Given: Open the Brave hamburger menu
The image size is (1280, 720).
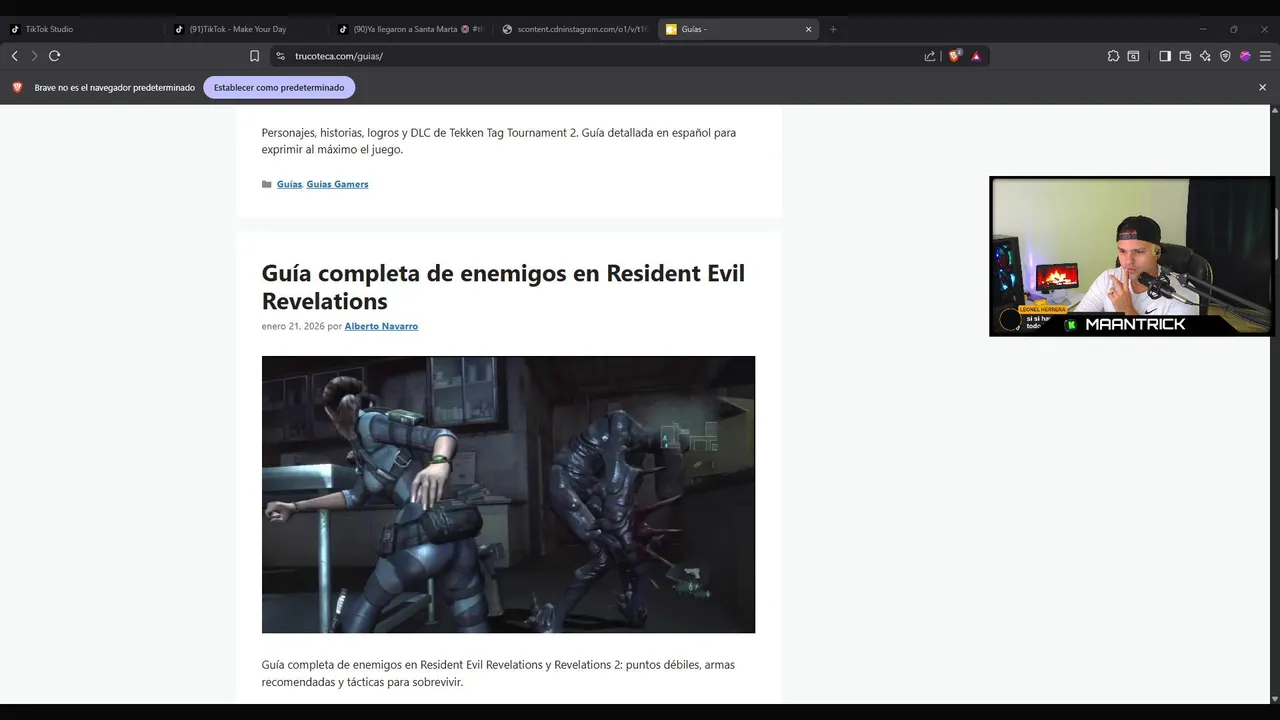Looking at the screenshot, I should coord(1265,56).
